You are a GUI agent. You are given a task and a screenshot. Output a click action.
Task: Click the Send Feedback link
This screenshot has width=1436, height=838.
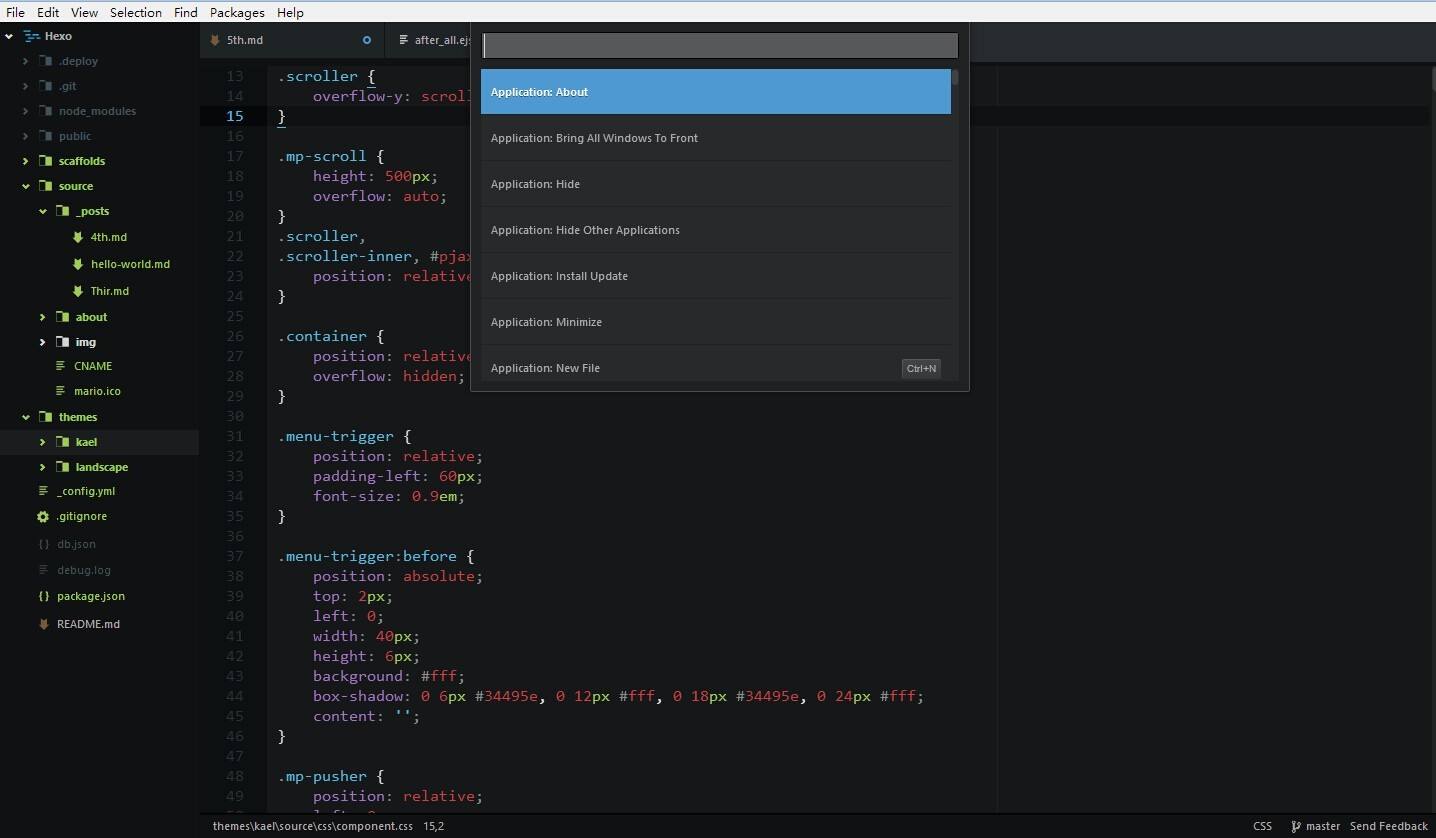(x=1388, y=826)
